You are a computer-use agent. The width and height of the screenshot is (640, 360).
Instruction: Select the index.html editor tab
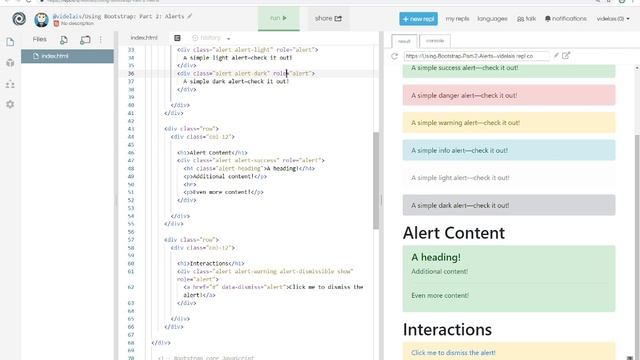[x=144, y=38]
